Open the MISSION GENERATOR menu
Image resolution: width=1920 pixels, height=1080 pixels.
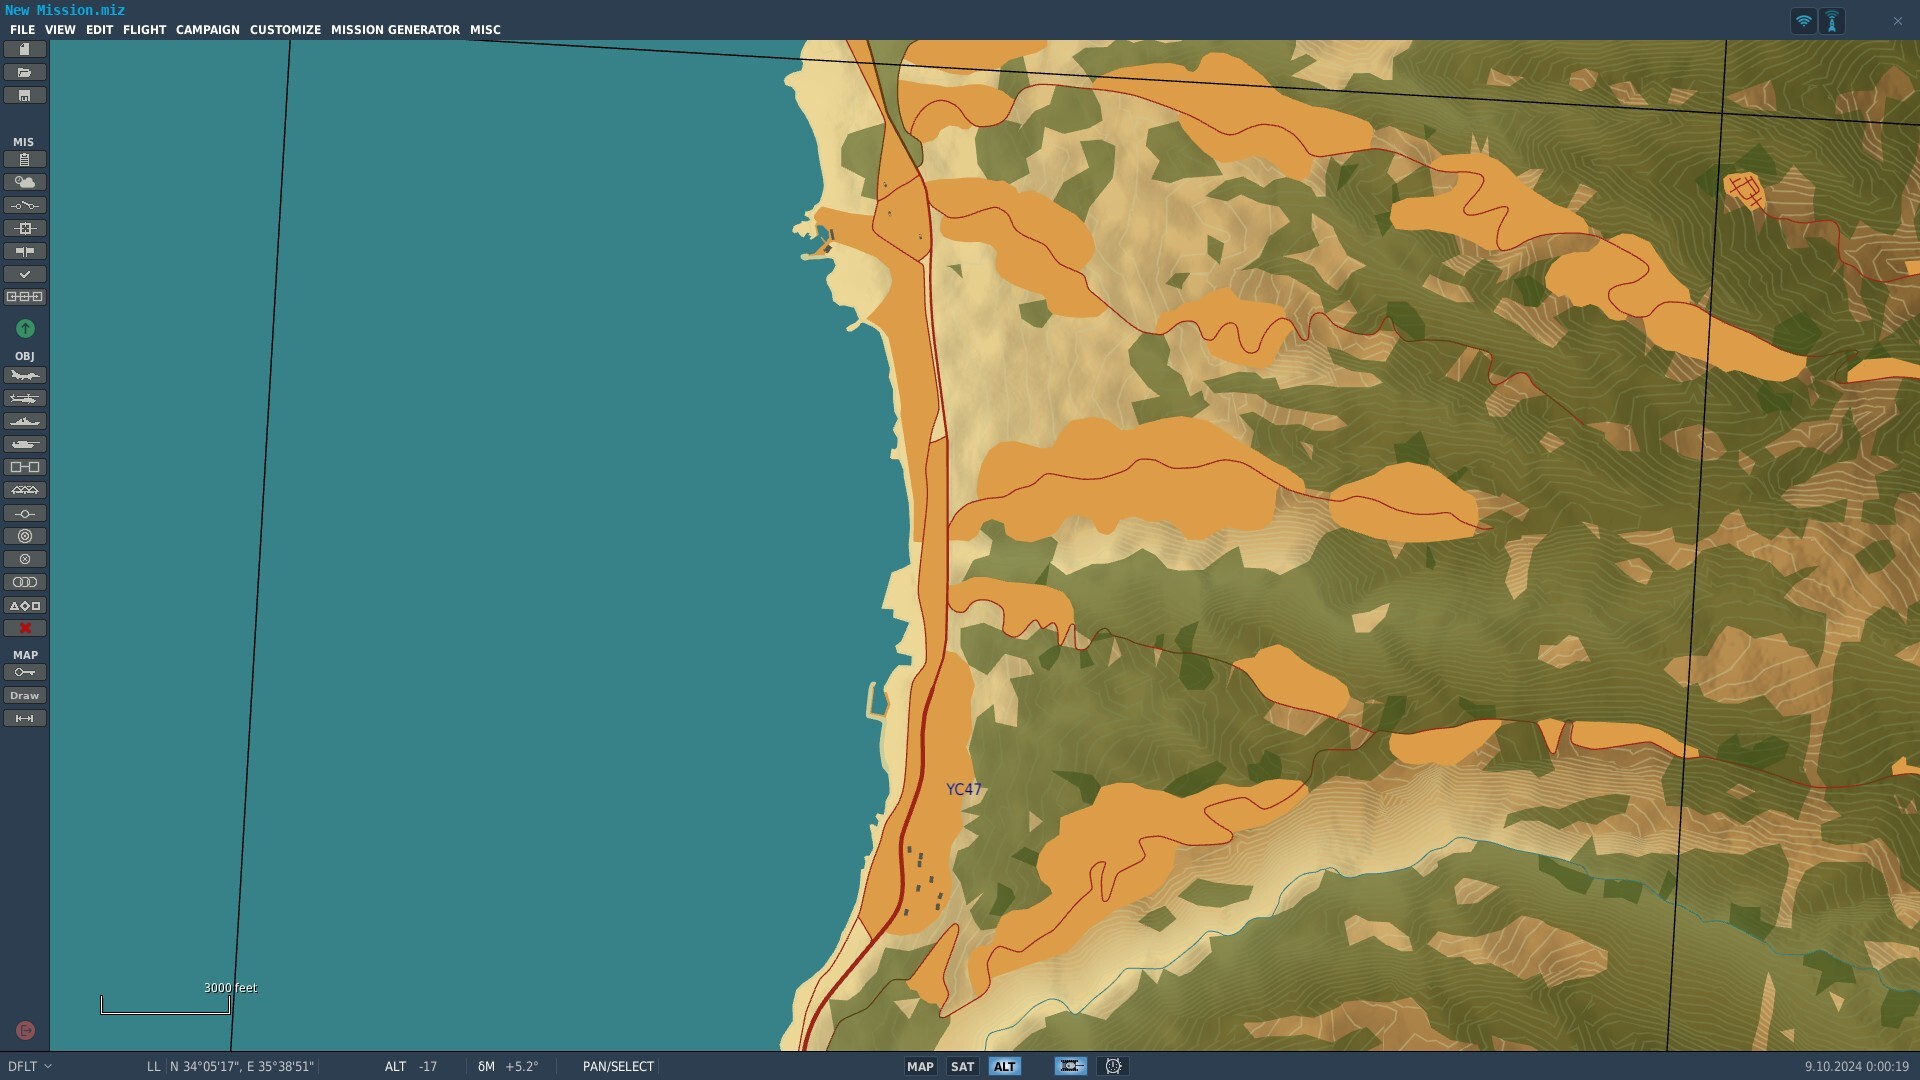click(x=395, y=30)
